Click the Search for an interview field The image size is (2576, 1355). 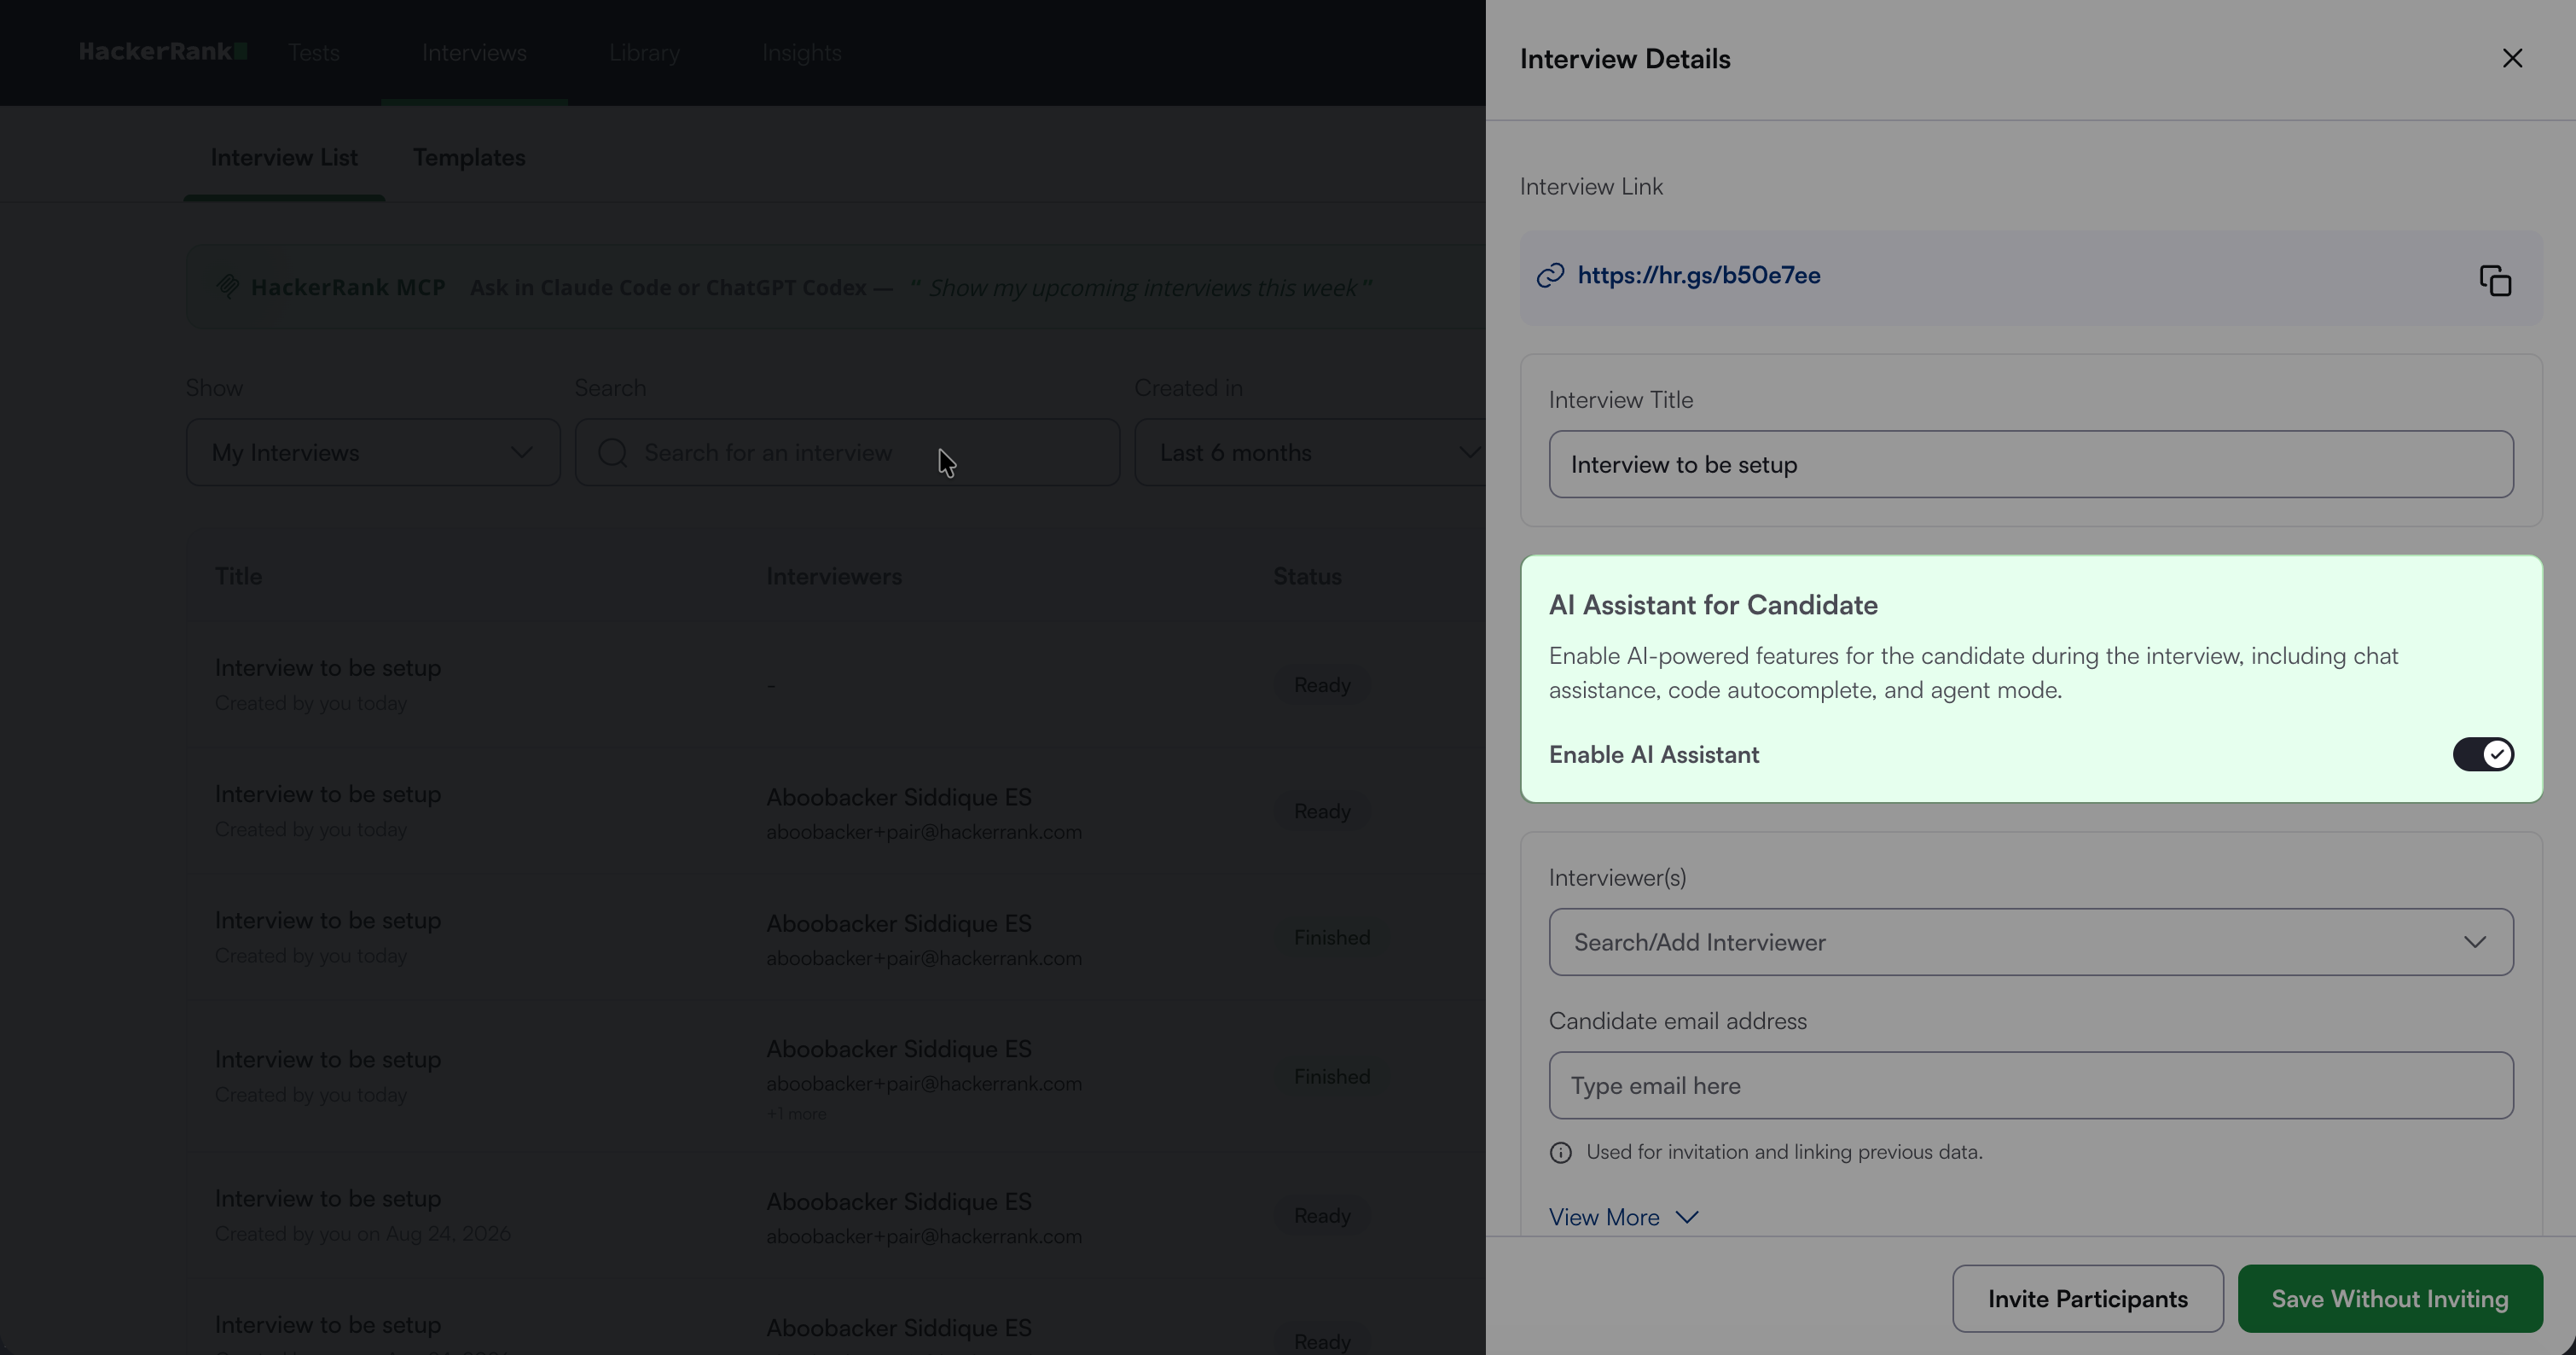847,453
